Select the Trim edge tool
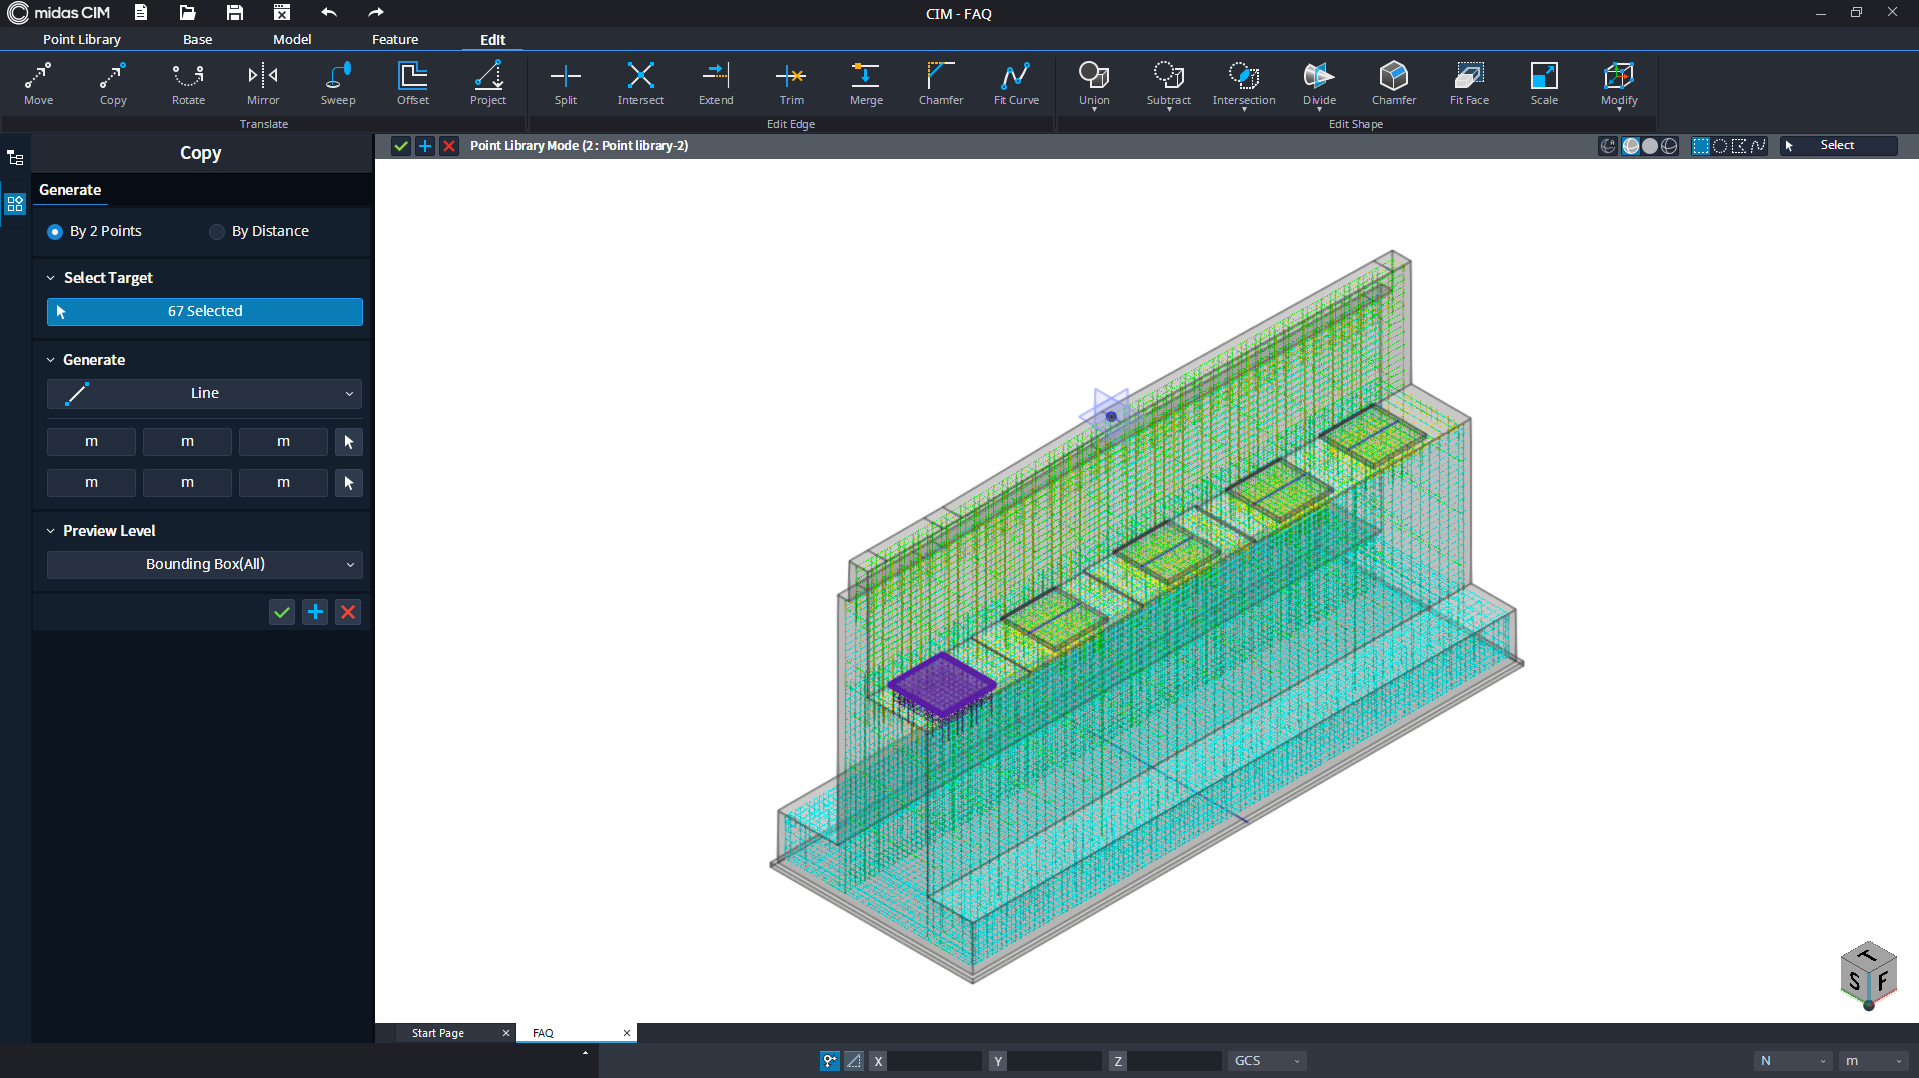Screen dimensions: 1919x1078 (791, 83)
